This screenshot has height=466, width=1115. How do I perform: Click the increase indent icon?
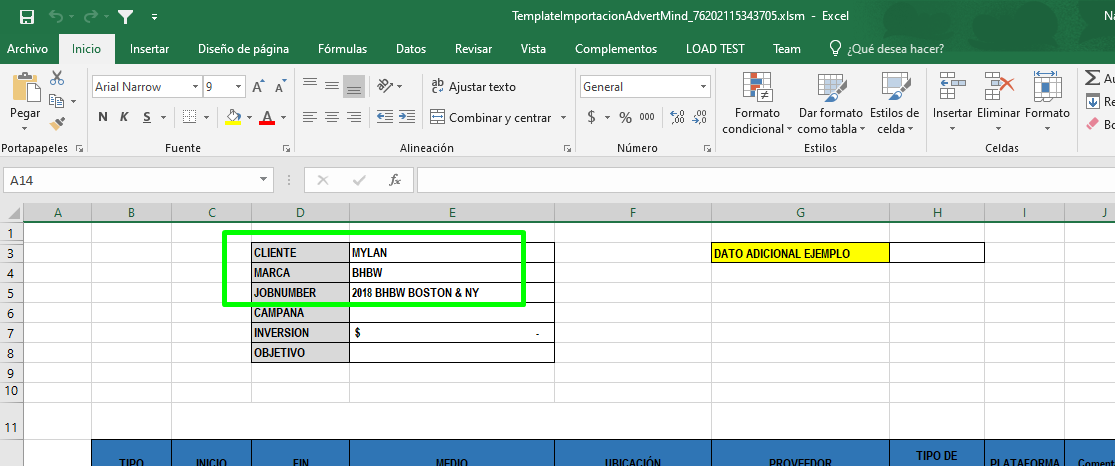pos(408,117)
